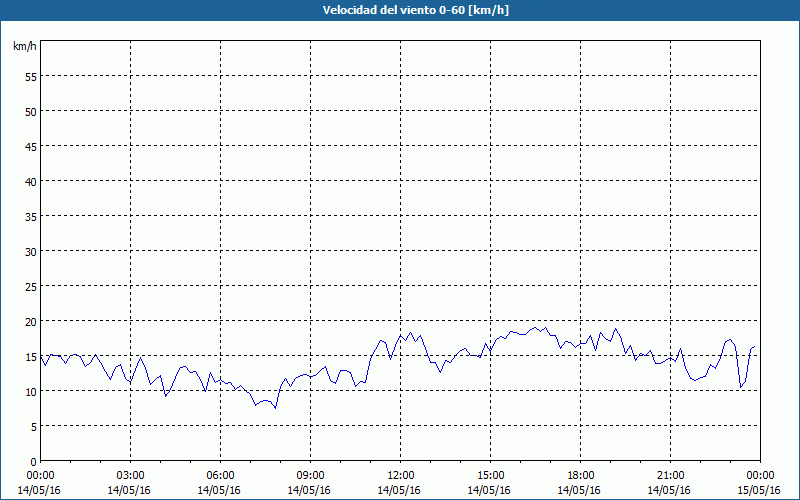The image size is (800, 500).
Task: Click the x-axis time label '03:00'
Action: [x=130, y=476]
